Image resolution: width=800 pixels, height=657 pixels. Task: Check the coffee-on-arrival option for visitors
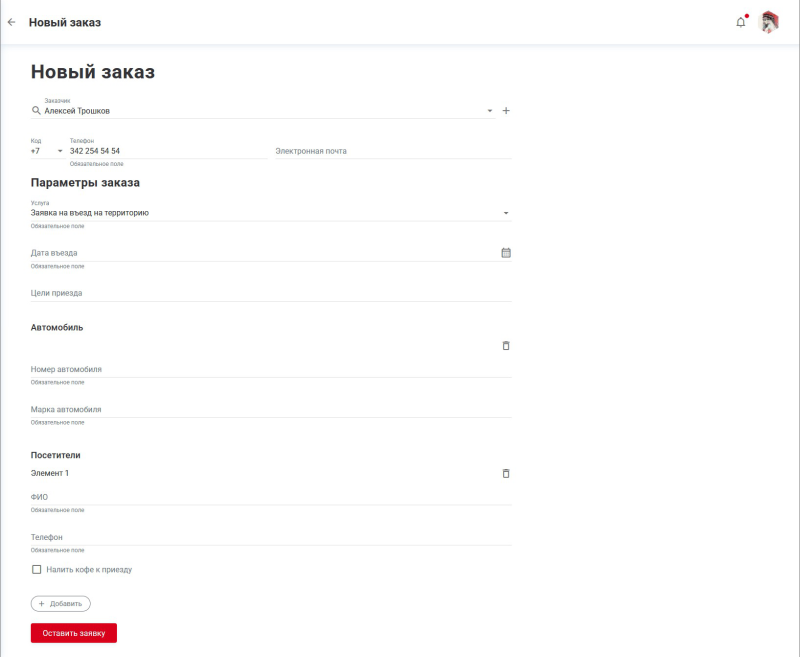coord(35,569)
